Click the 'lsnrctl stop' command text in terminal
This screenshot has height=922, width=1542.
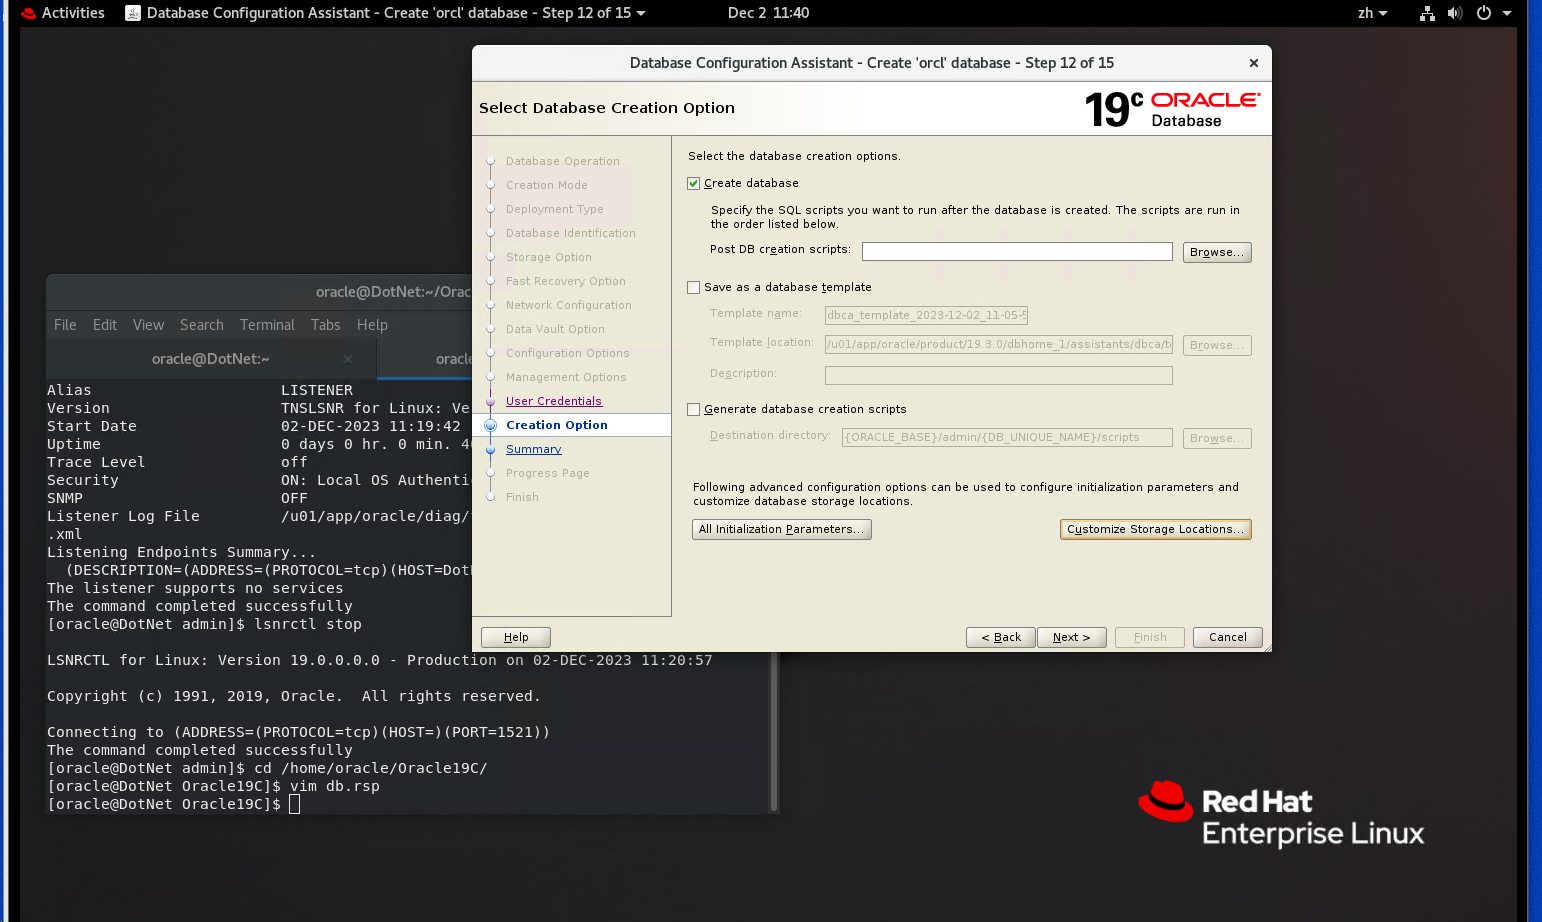[x=308, y=625]
